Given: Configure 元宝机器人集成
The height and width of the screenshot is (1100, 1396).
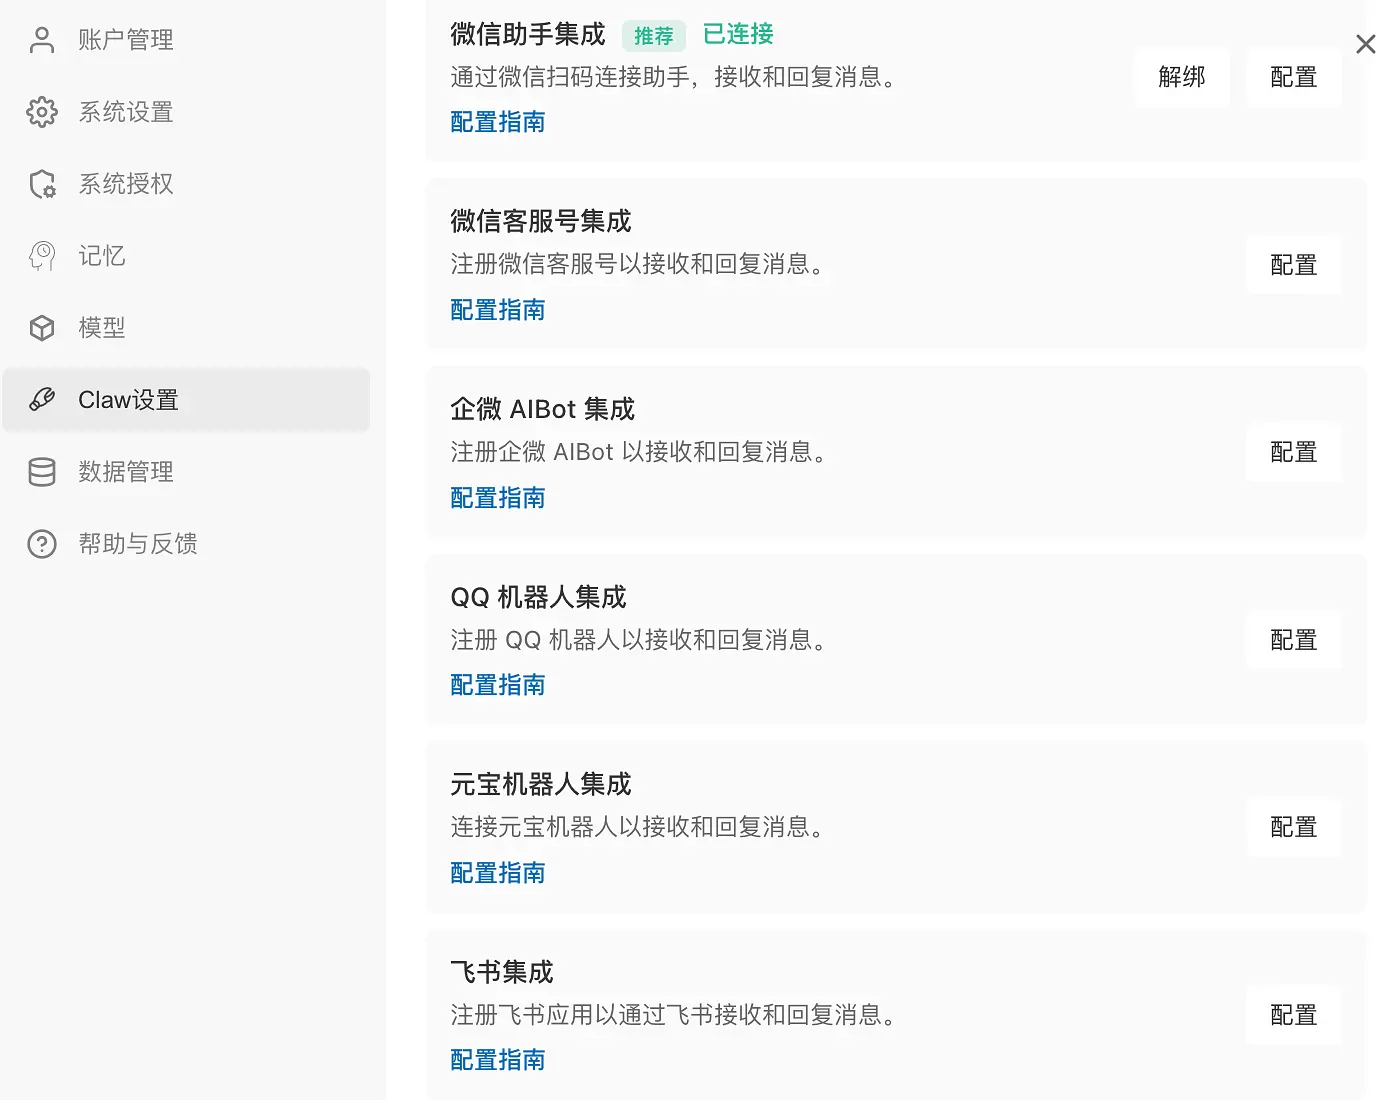Looking at the screenshot, I should point(1293,827).
